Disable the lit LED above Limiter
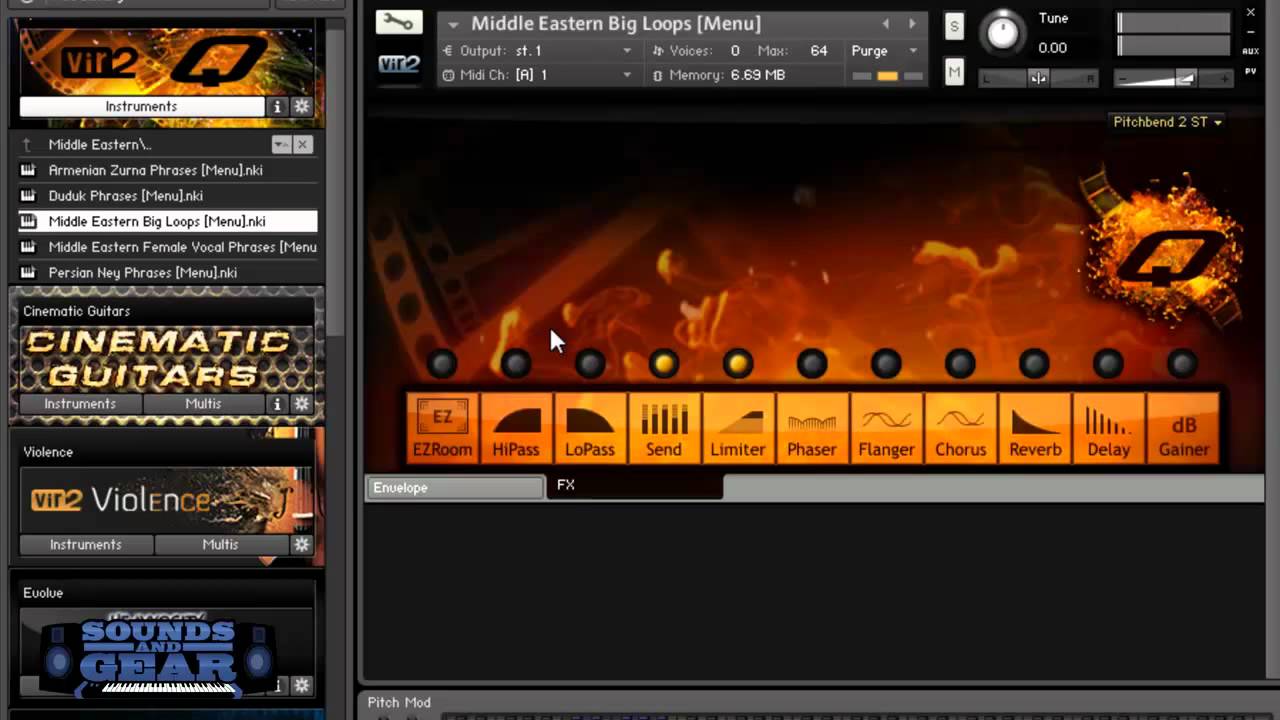 pyautogui.click(x=738, y=364)
